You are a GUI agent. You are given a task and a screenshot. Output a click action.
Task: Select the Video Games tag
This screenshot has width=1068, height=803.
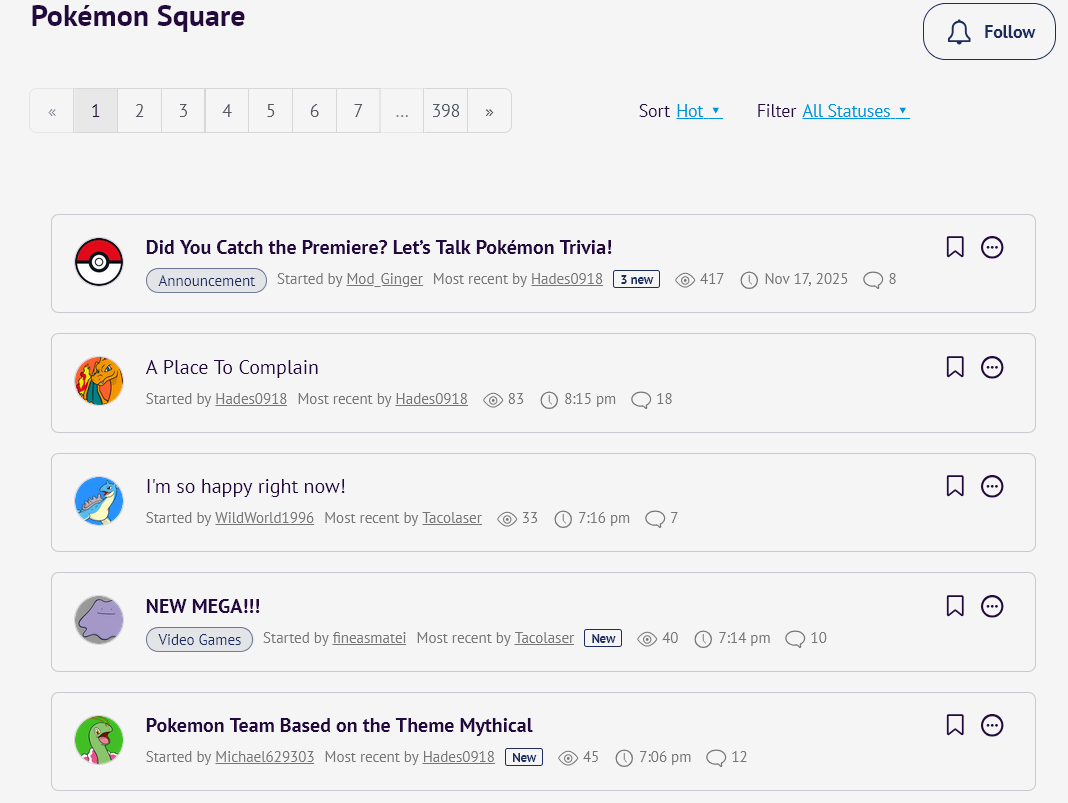point(200,639)
